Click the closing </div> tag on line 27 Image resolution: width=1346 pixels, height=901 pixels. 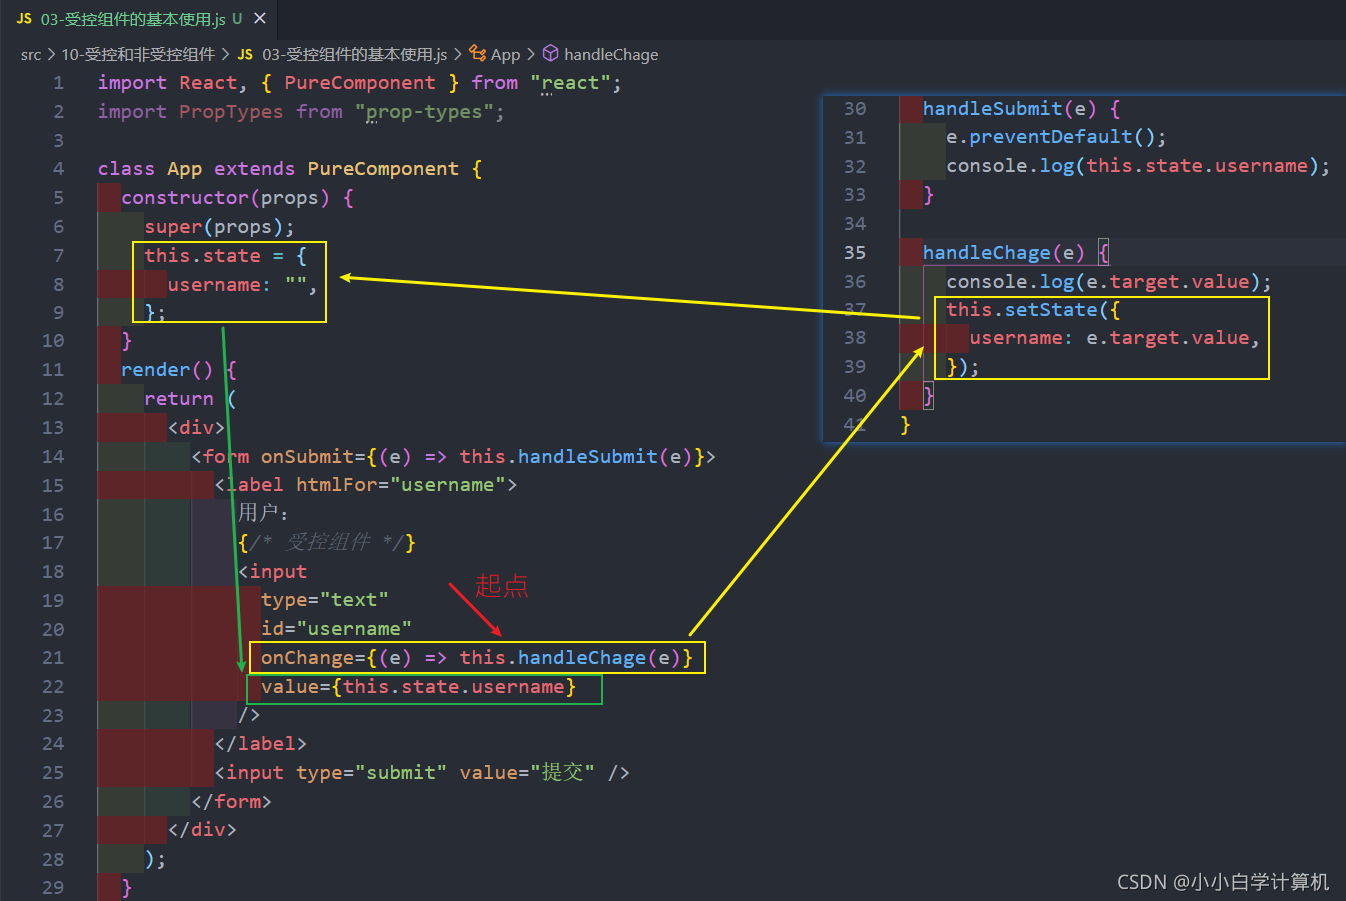click(202, 830)
